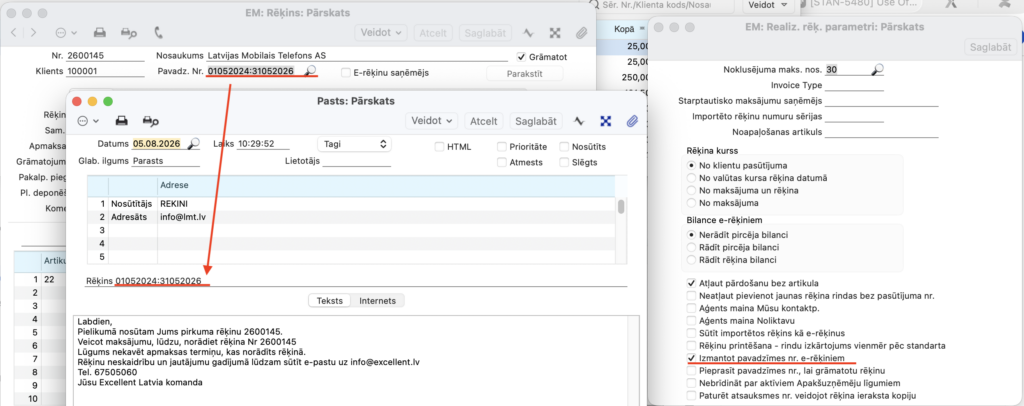Open workflow overview icon in Rēķins window

coord(554,32)
